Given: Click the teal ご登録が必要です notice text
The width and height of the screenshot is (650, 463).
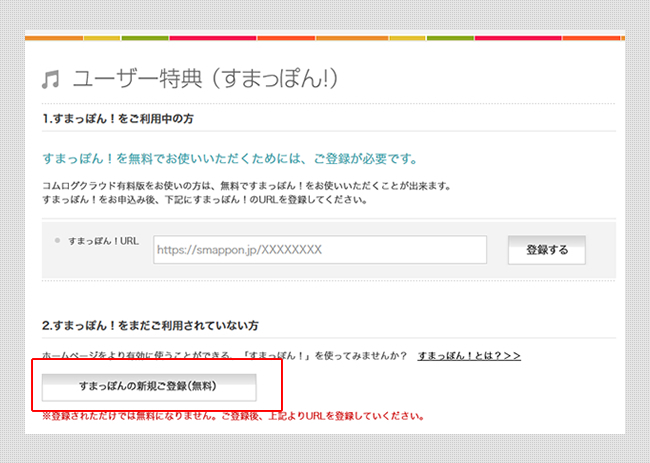Looking at the screenshot, I should pyautogui.click(x=230, y=159).
